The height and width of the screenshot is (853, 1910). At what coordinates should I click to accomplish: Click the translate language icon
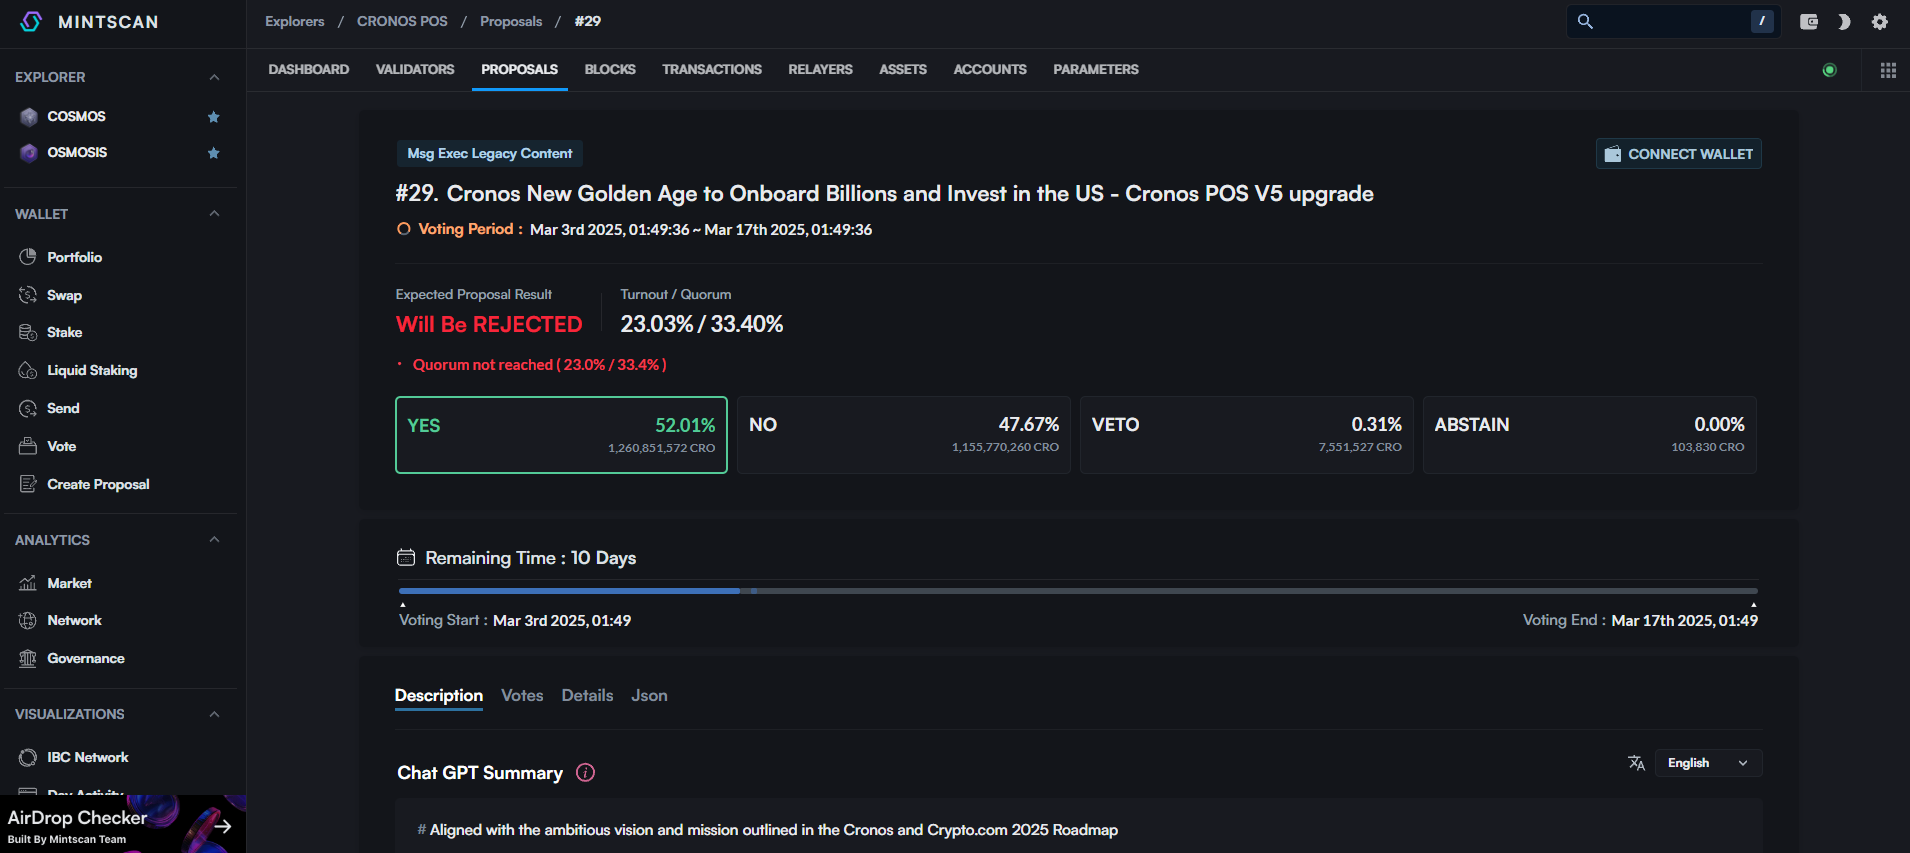[1636, 763]
